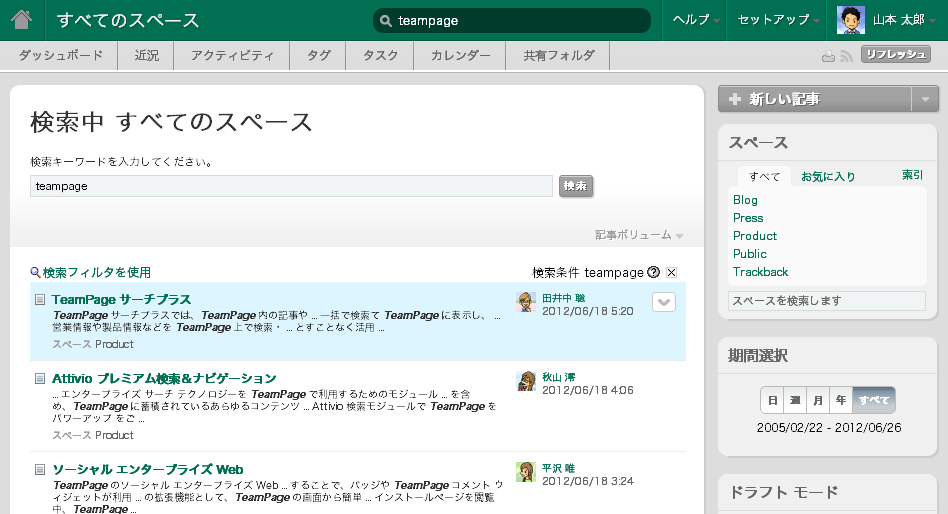Open article TeamPage サーチプラス

(x=122, y=299)
